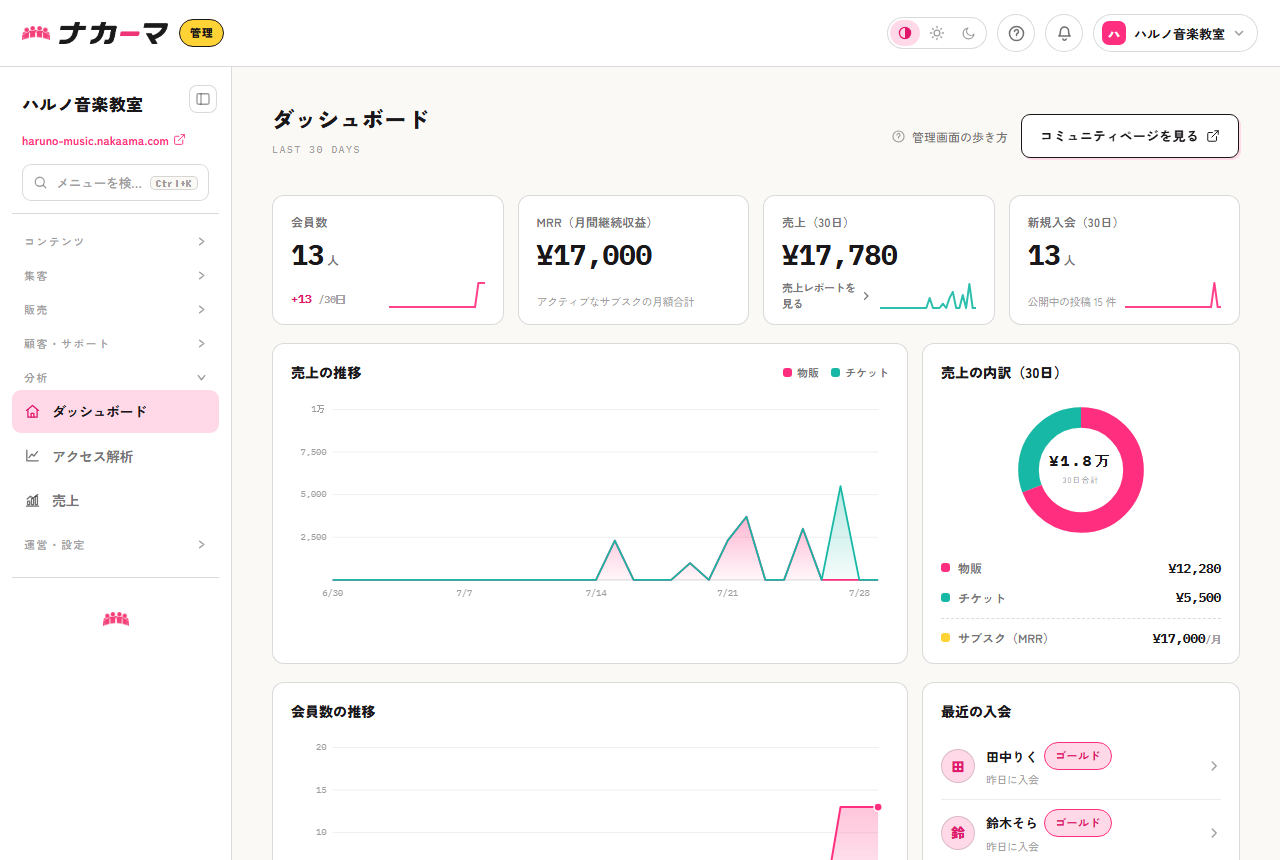
Task: Click the 新規入会 stat card sparkline
Action: pos(1172,295)
